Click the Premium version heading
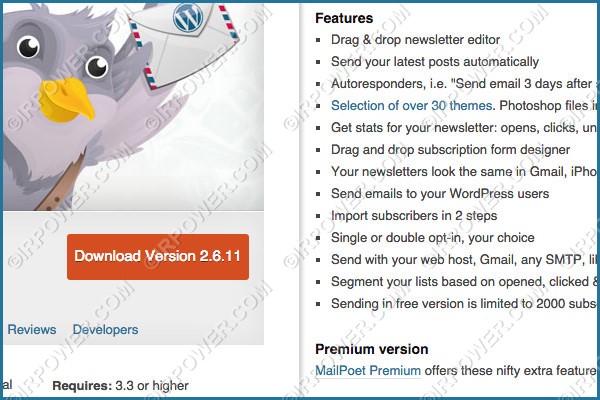600x400 pixels. pyautogui.click(x=372, y=349)
